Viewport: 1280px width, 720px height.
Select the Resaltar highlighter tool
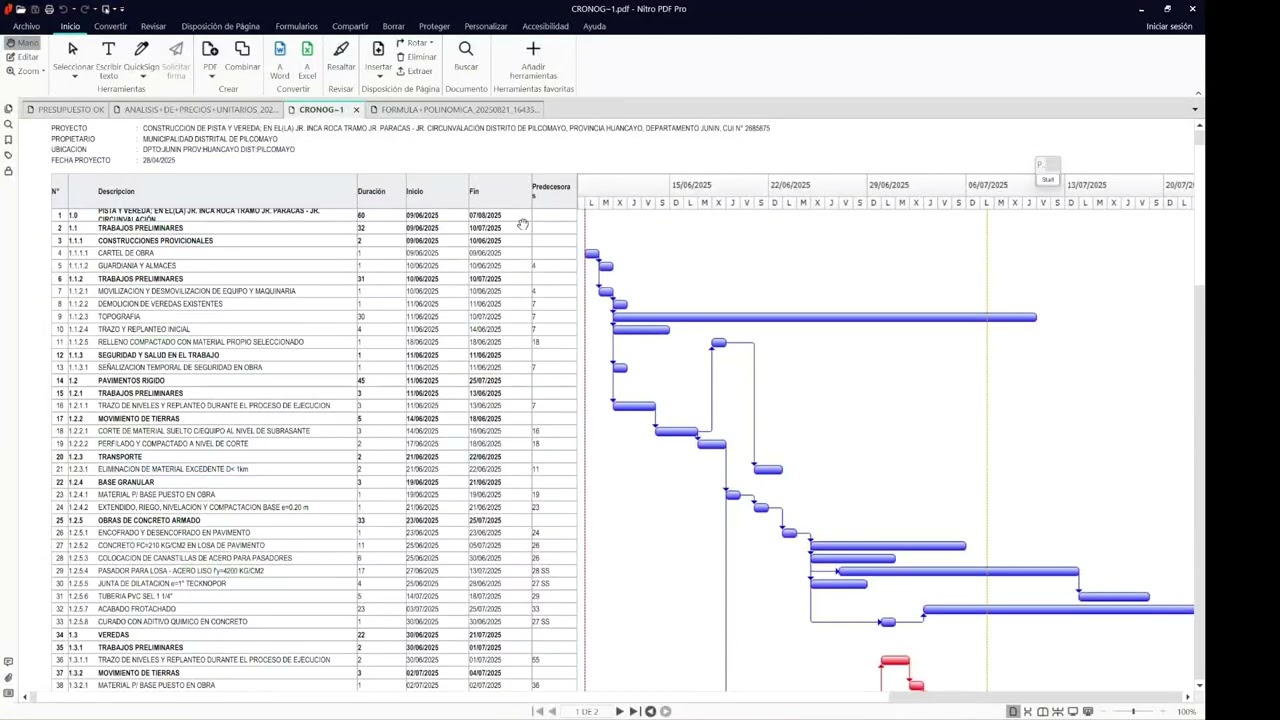coord(341,56)
